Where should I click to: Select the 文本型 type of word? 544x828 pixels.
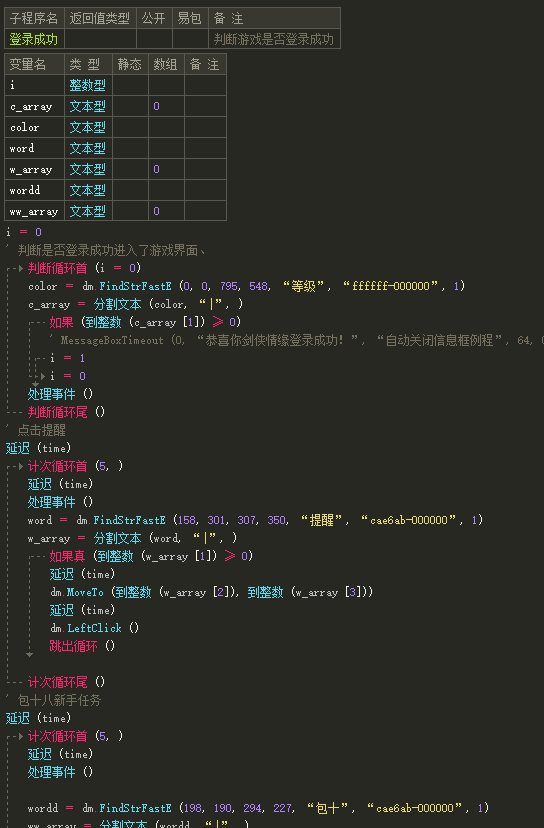point(88,148)
